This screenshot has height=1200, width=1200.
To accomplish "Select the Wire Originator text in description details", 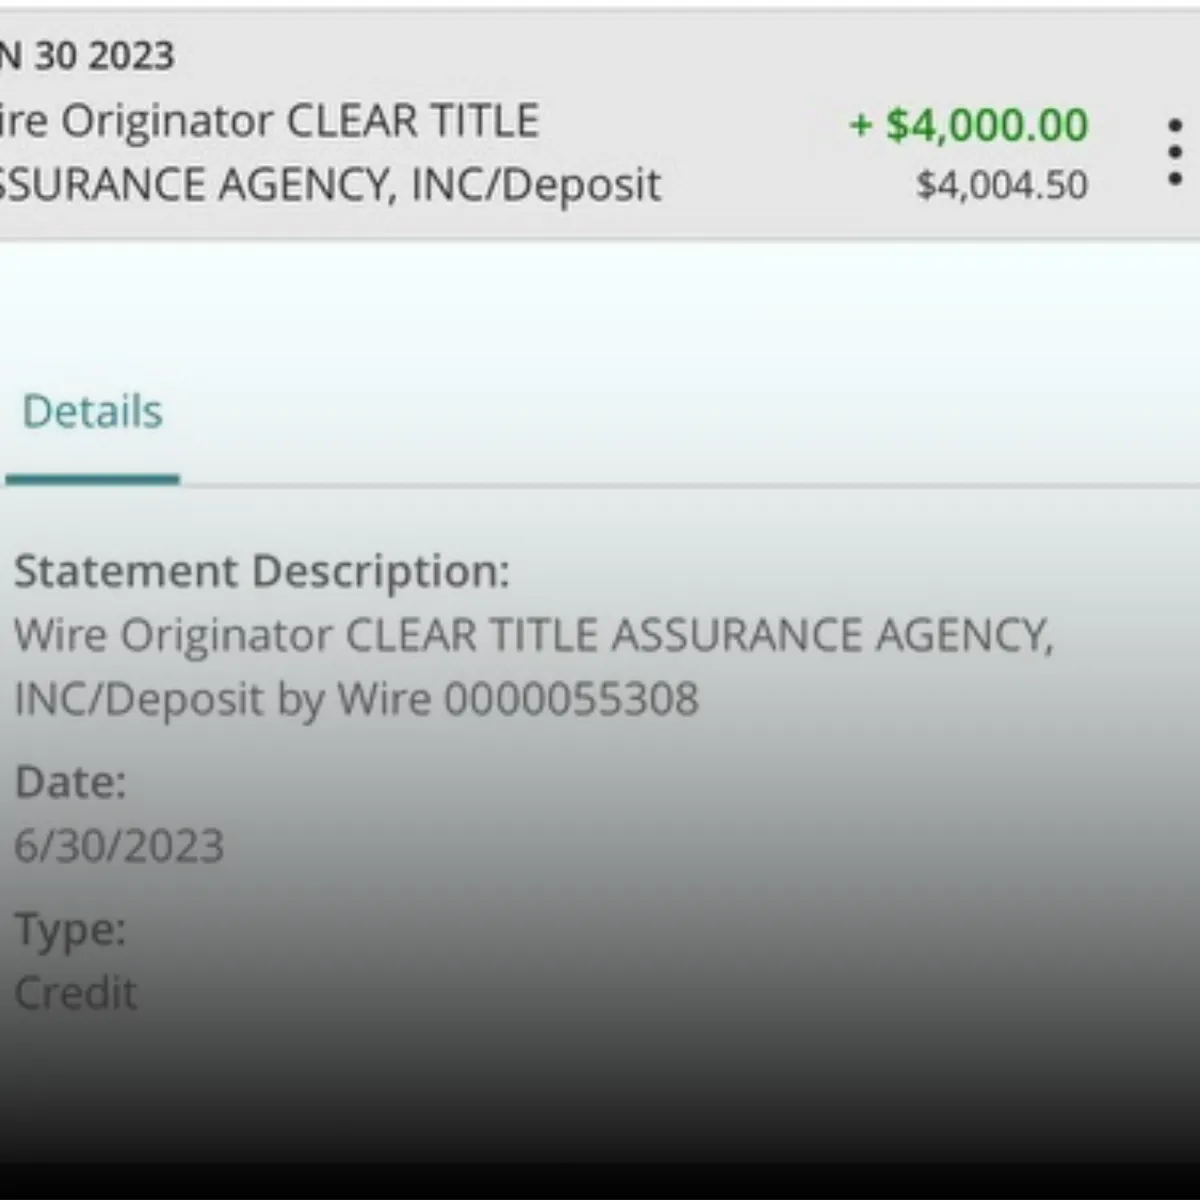I will pyautogui.click(x=173, y=635).
